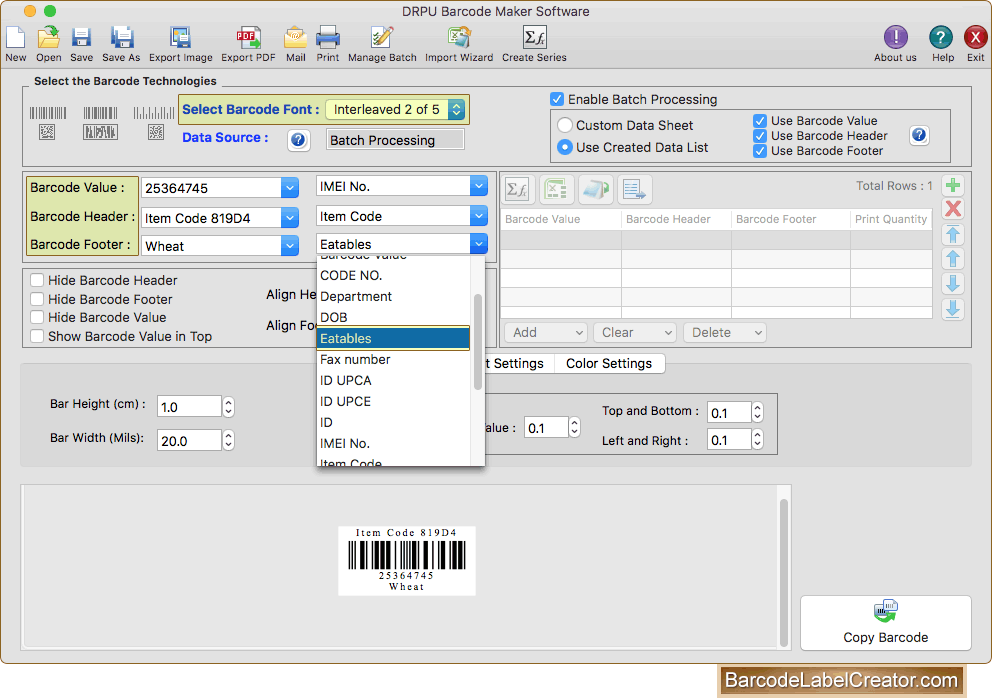Click the Top and Bottom margin field

point(729,413)
